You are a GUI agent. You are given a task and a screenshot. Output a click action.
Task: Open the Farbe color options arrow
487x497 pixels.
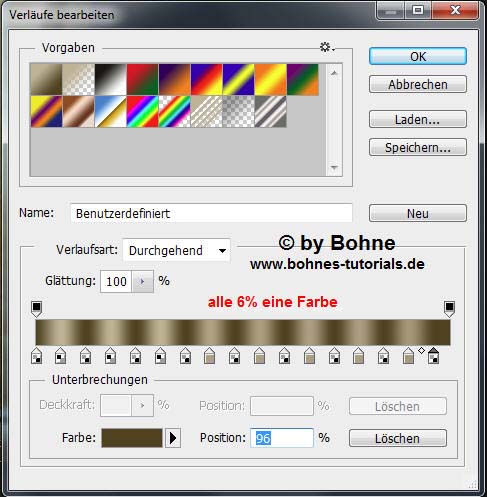[173, 438]
